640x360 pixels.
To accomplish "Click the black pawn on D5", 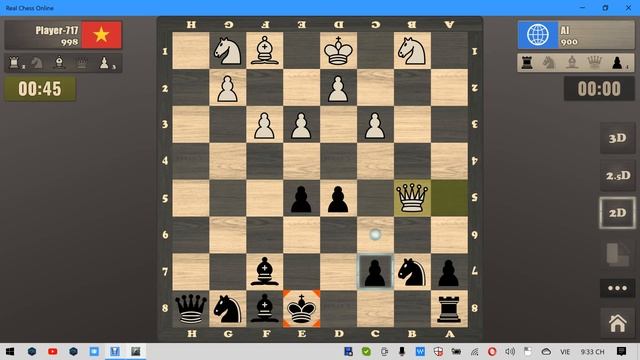I will 338,199.
